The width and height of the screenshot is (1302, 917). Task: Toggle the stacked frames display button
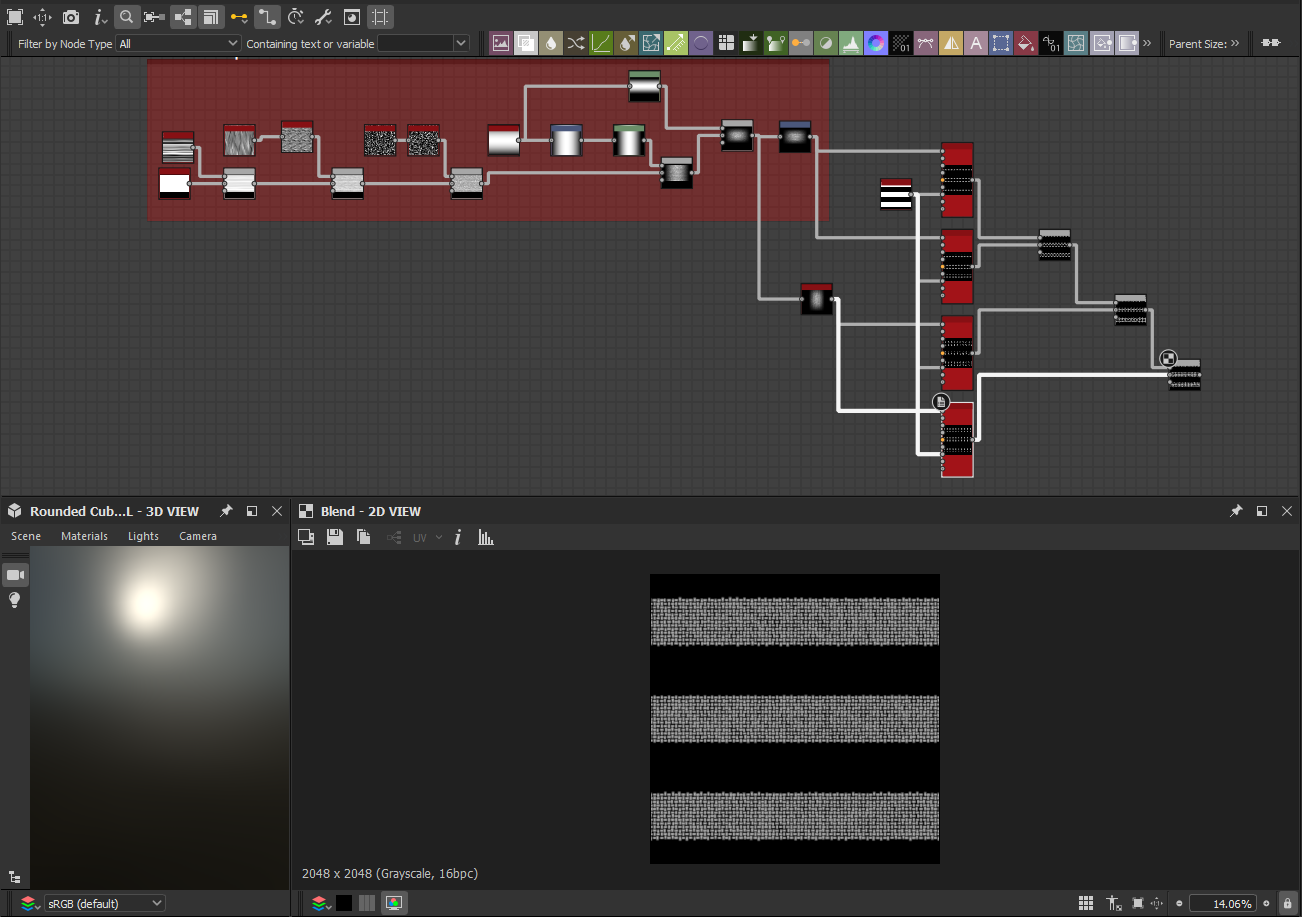210,17
